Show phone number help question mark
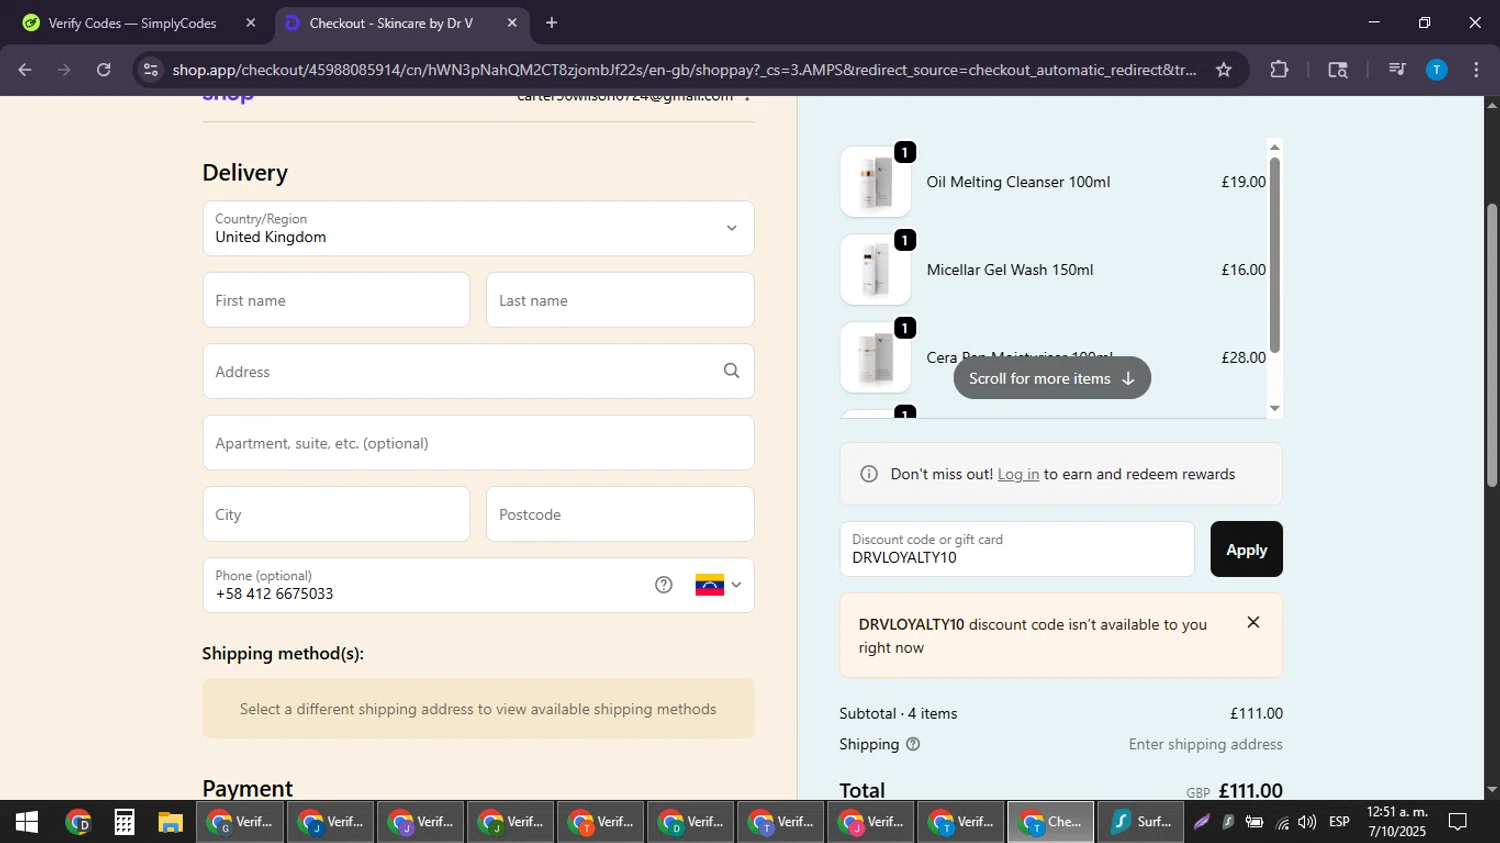Image resolution: width=1500 pixels, height=843 pixels. (x=664, y=585)
